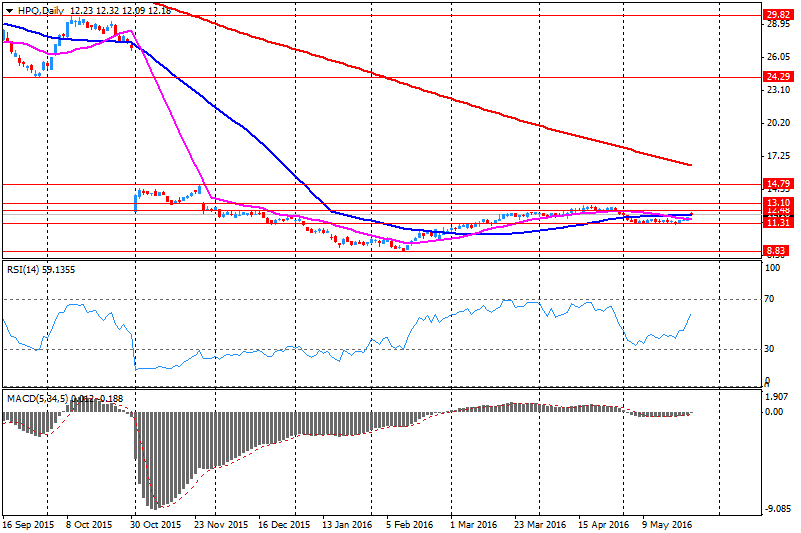Click the 13 Jan 2016 date label
Screen dimensions: 801x533
click(x=347, y=525)
